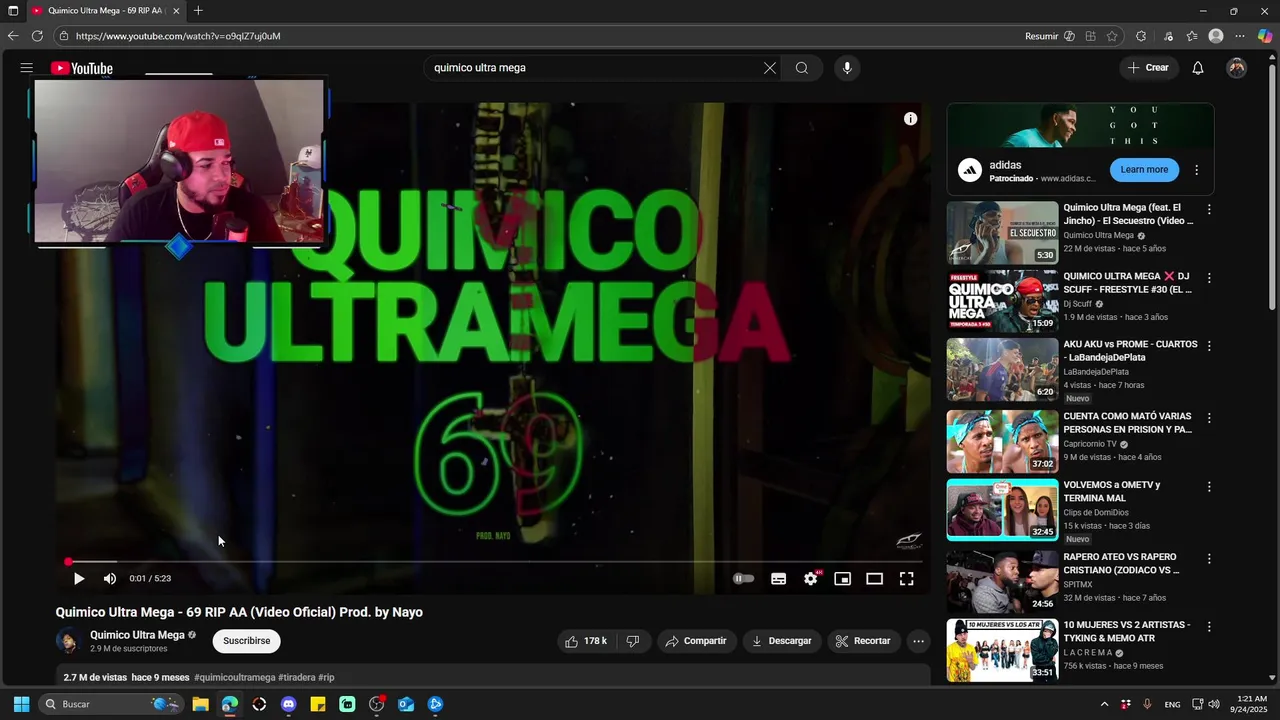
Task: Open options for 10 MUJERES VS 2 ARTISTAS
Action: coord(1209,627)
